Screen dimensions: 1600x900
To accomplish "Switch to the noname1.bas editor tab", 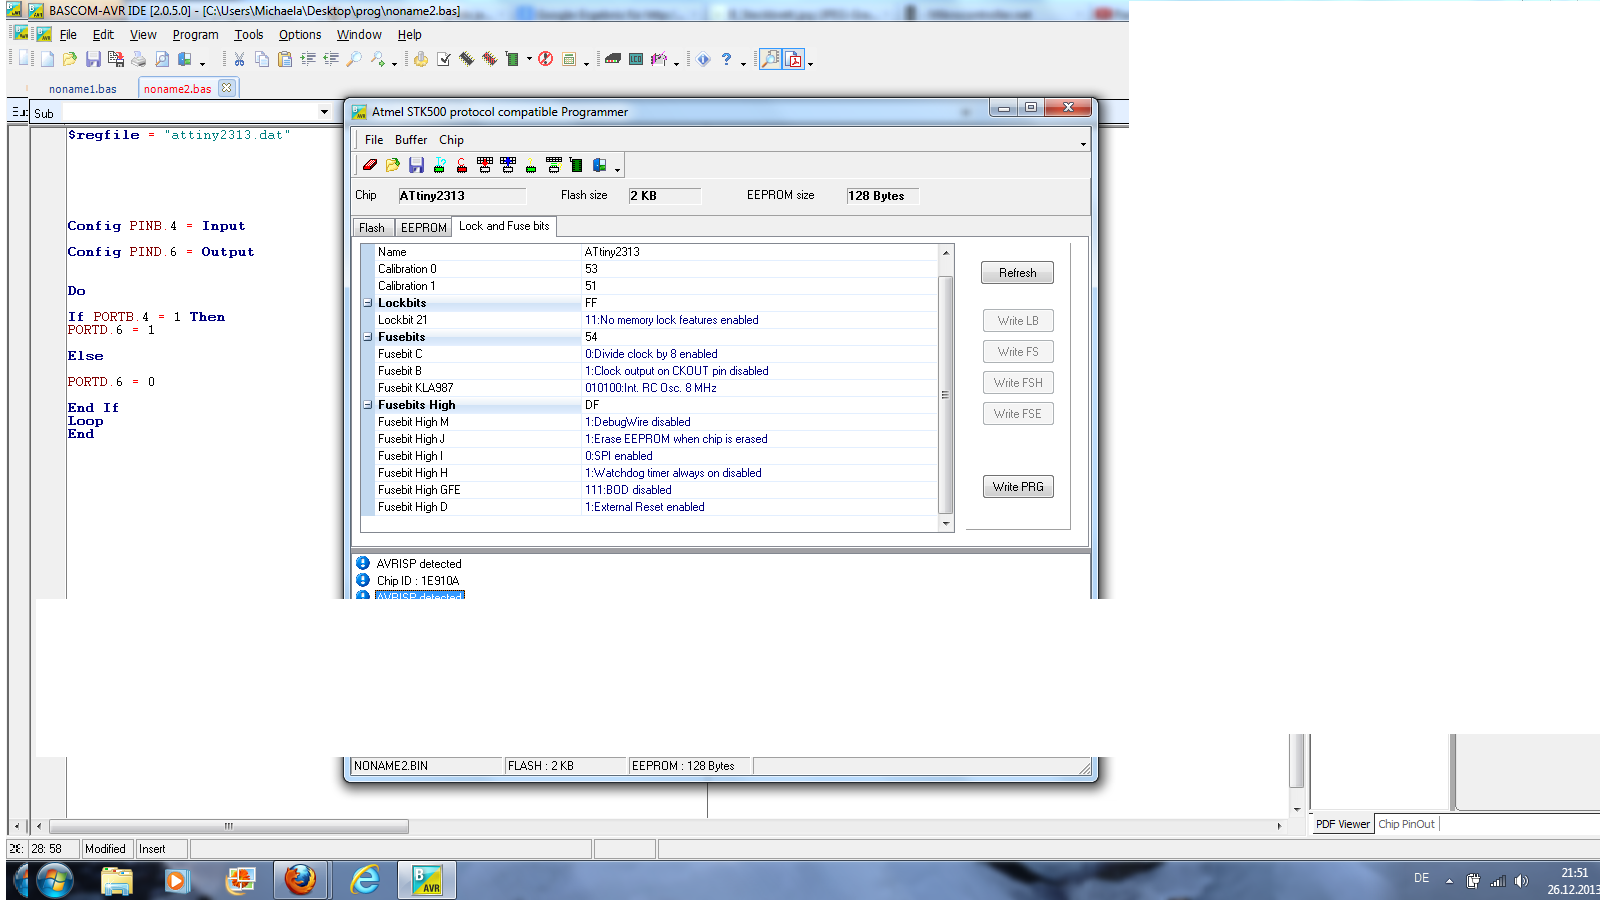I will 83,89.
